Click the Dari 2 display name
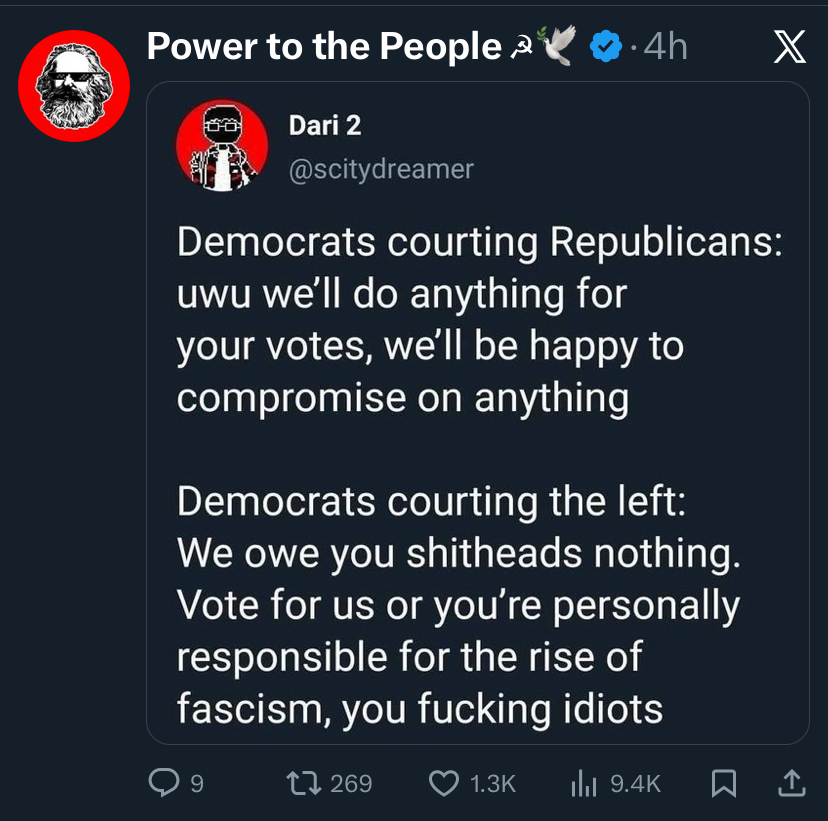Screen dimensions: 828x821 324,126
